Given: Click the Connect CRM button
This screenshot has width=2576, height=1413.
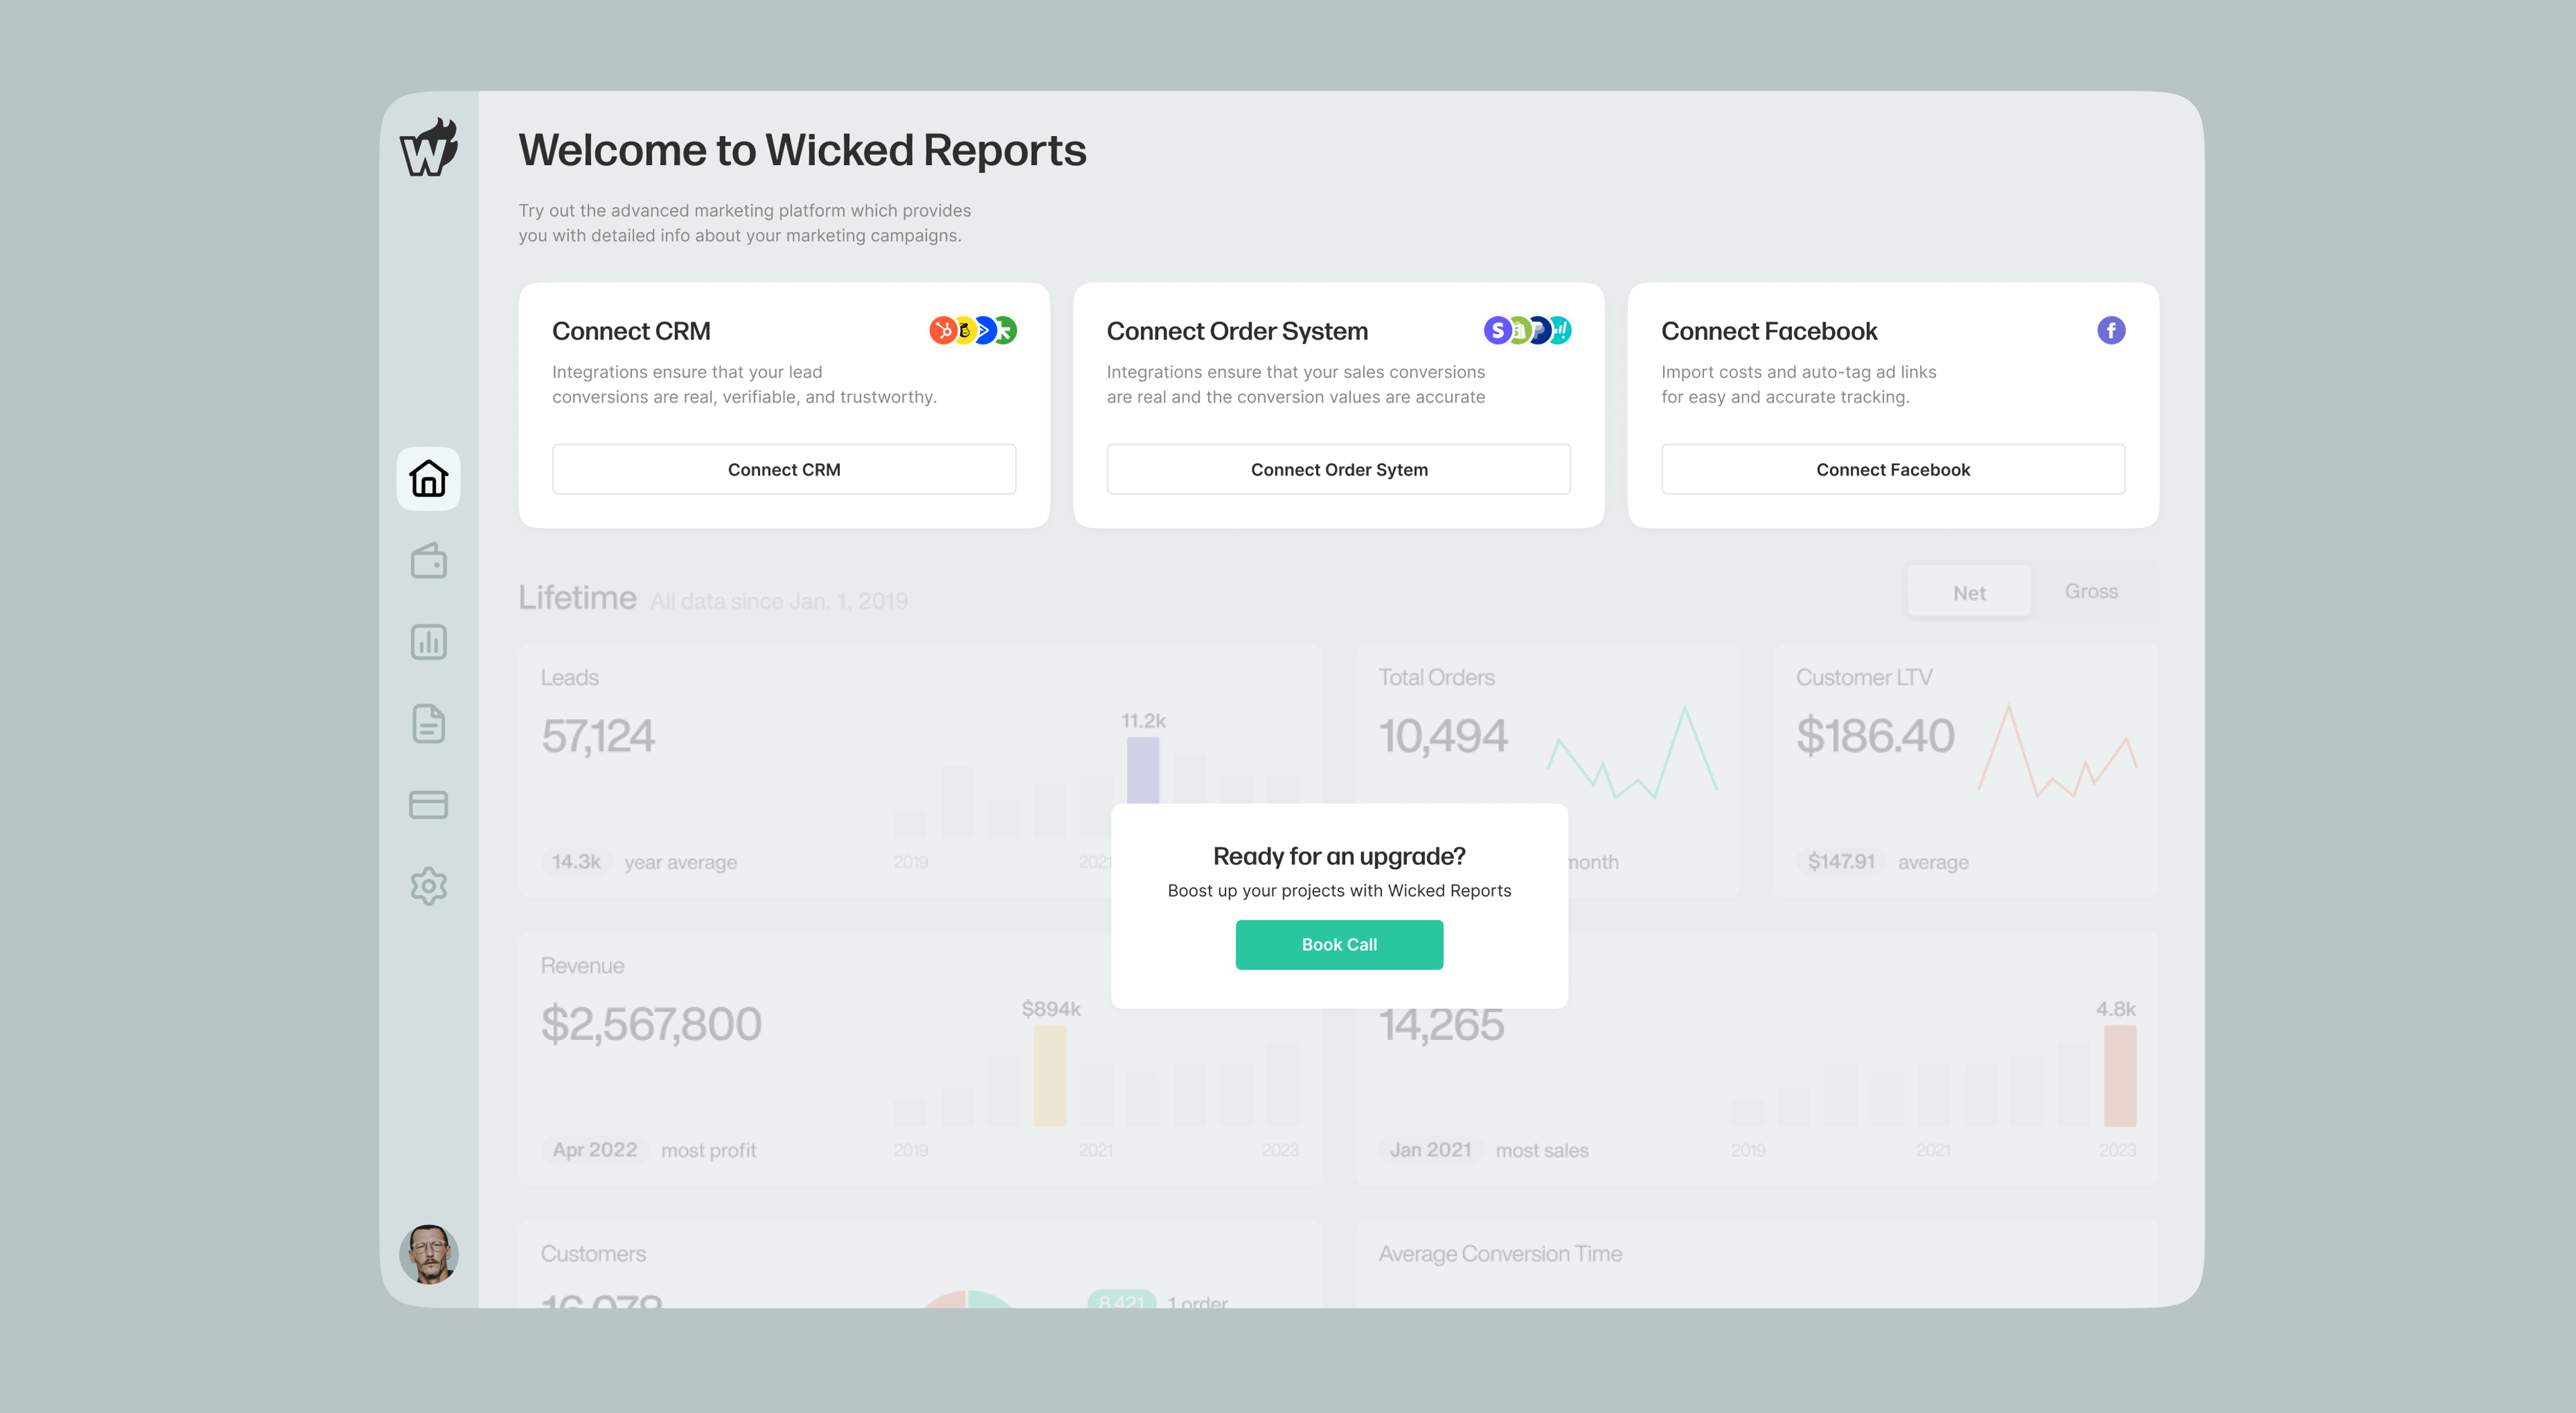Looking at the screenshot, I should click(x=784, y=469).
